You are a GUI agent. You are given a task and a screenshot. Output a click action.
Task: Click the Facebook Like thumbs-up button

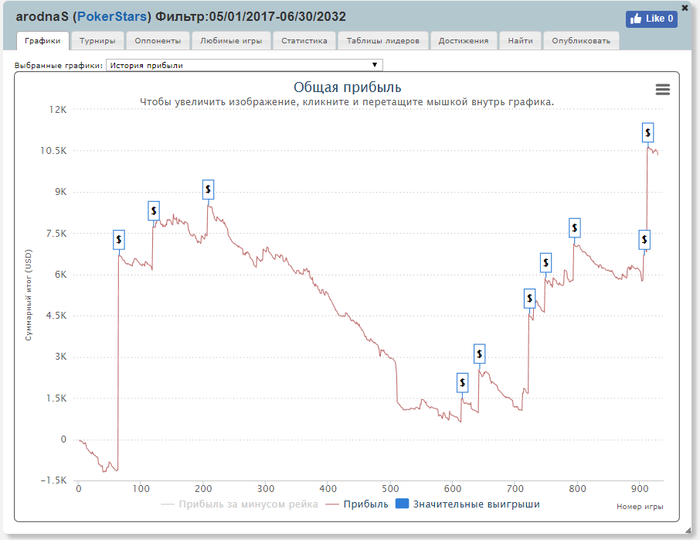(651, 19)
